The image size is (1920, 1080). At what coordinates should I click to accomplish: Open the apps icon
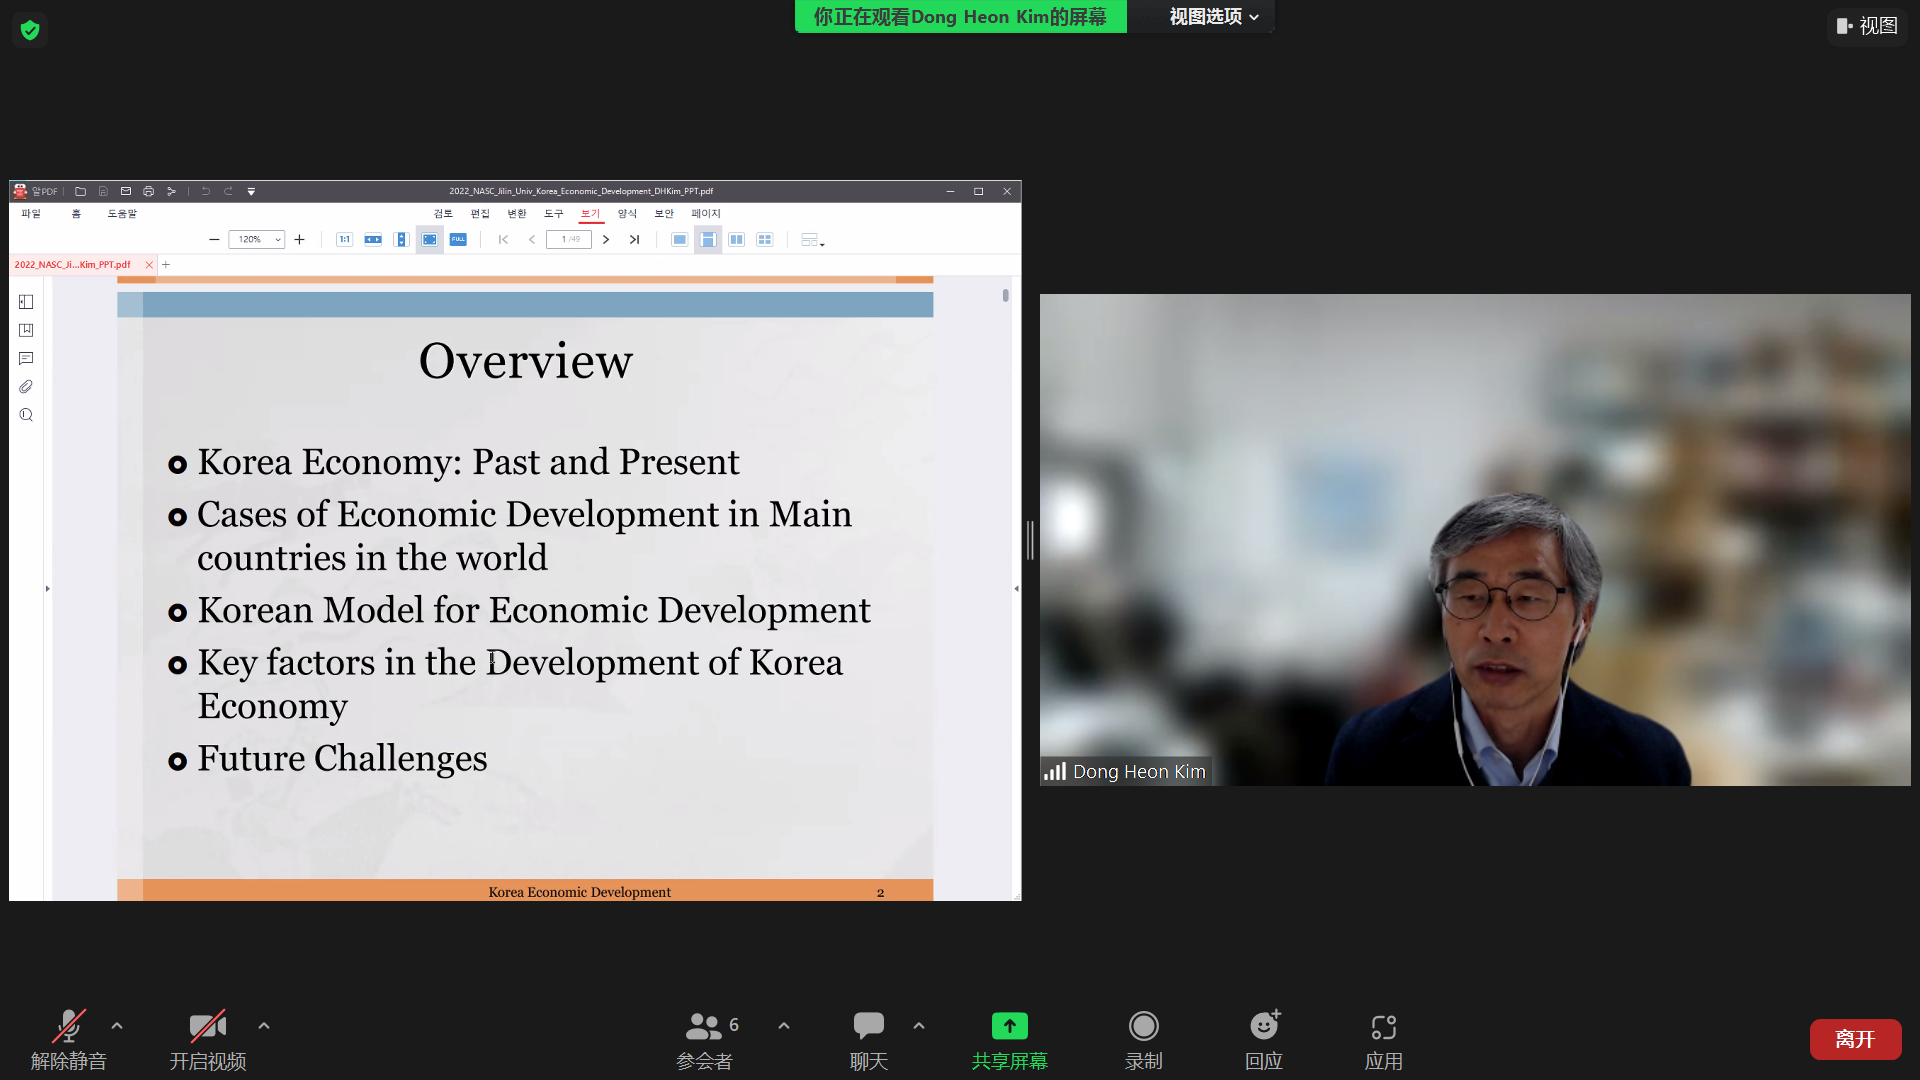pyautogui.click(x=1383, y=1026)
